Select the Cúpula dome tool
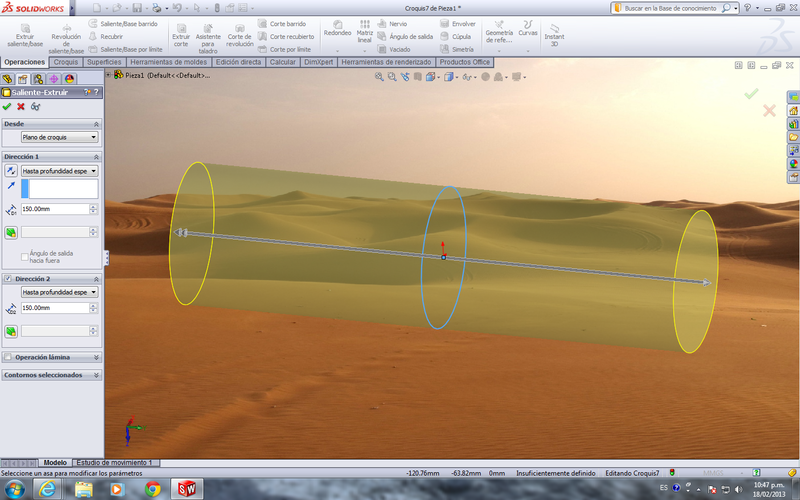The image size is (800, 500). (455, 36)
